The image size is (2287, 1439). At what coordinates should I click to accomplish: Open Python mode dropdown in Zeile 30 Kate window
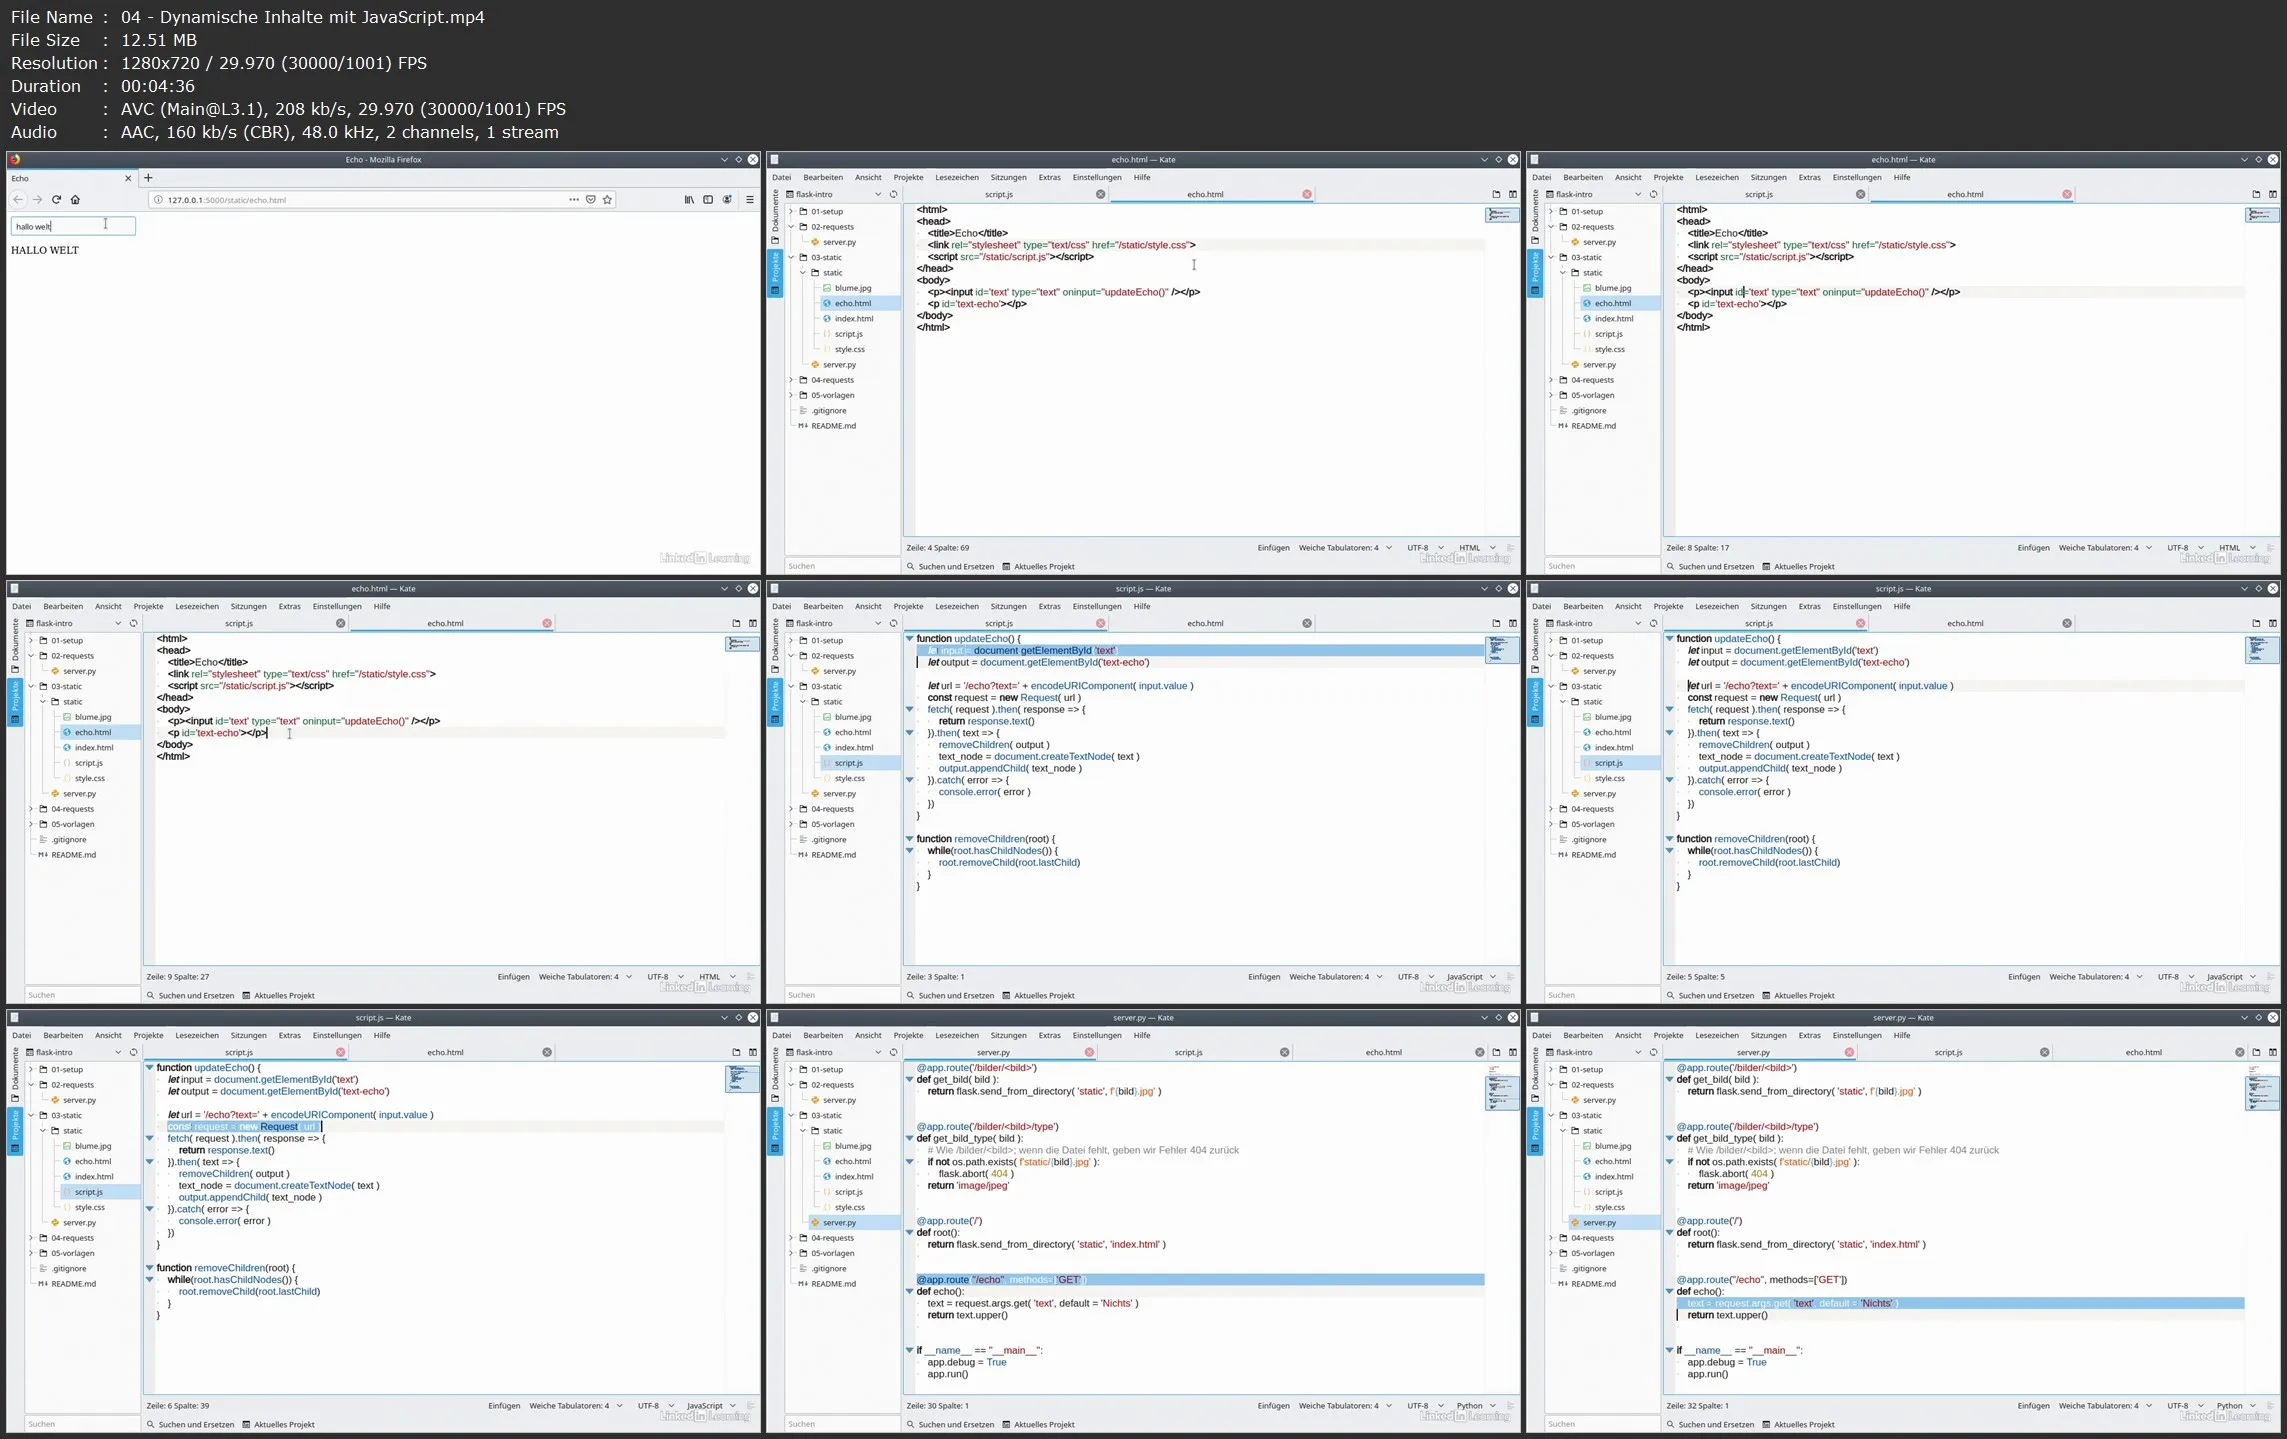tap(1476, 1406)
